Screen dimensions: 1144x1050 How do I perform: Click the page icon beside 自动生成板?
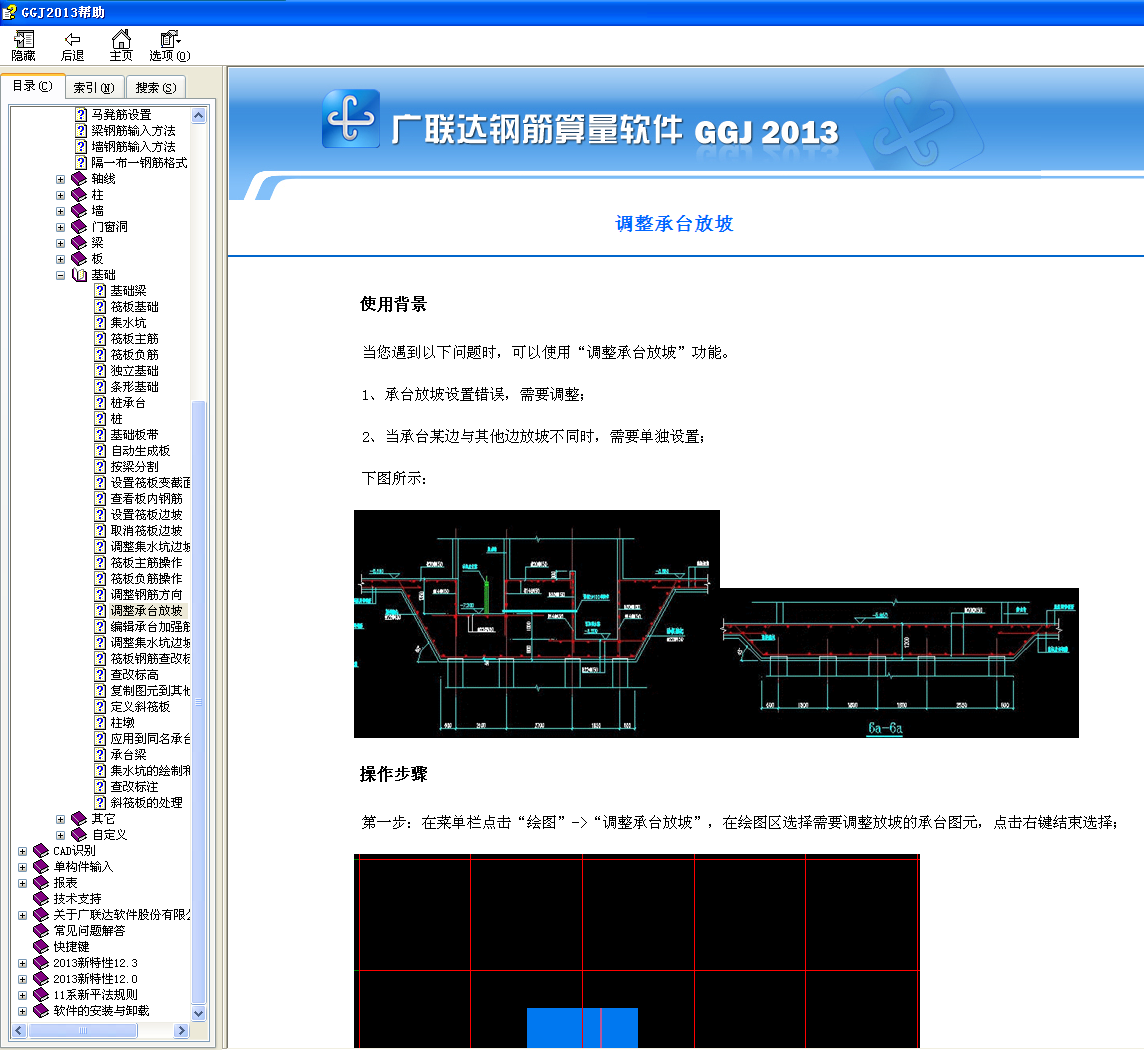100,451
